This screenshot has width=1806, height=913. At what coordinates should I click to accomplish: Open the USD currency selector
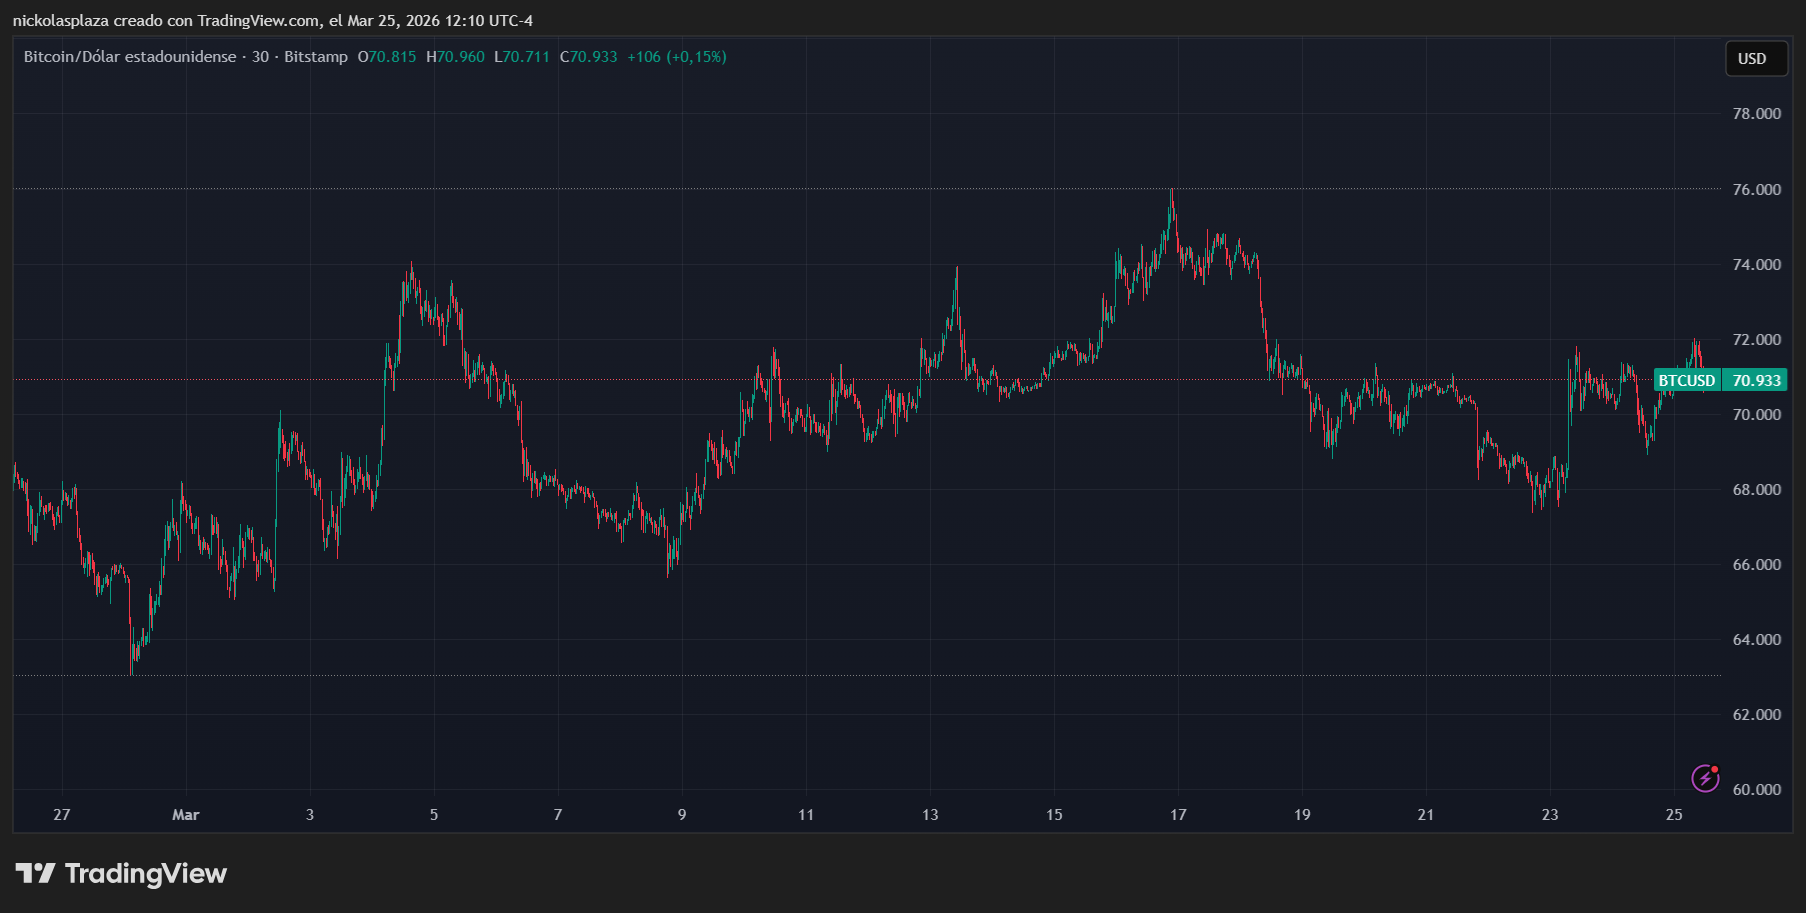click(1751, 58)
